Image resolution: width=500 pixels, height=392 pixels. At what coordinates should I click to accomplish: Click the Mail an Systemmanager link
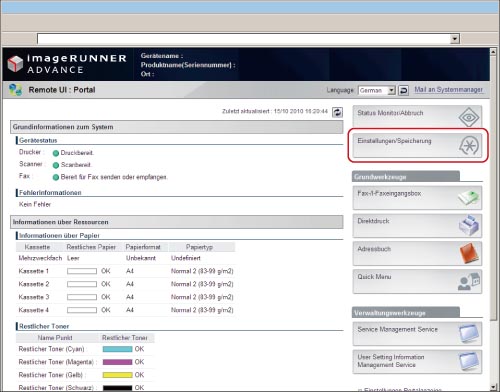448,90
